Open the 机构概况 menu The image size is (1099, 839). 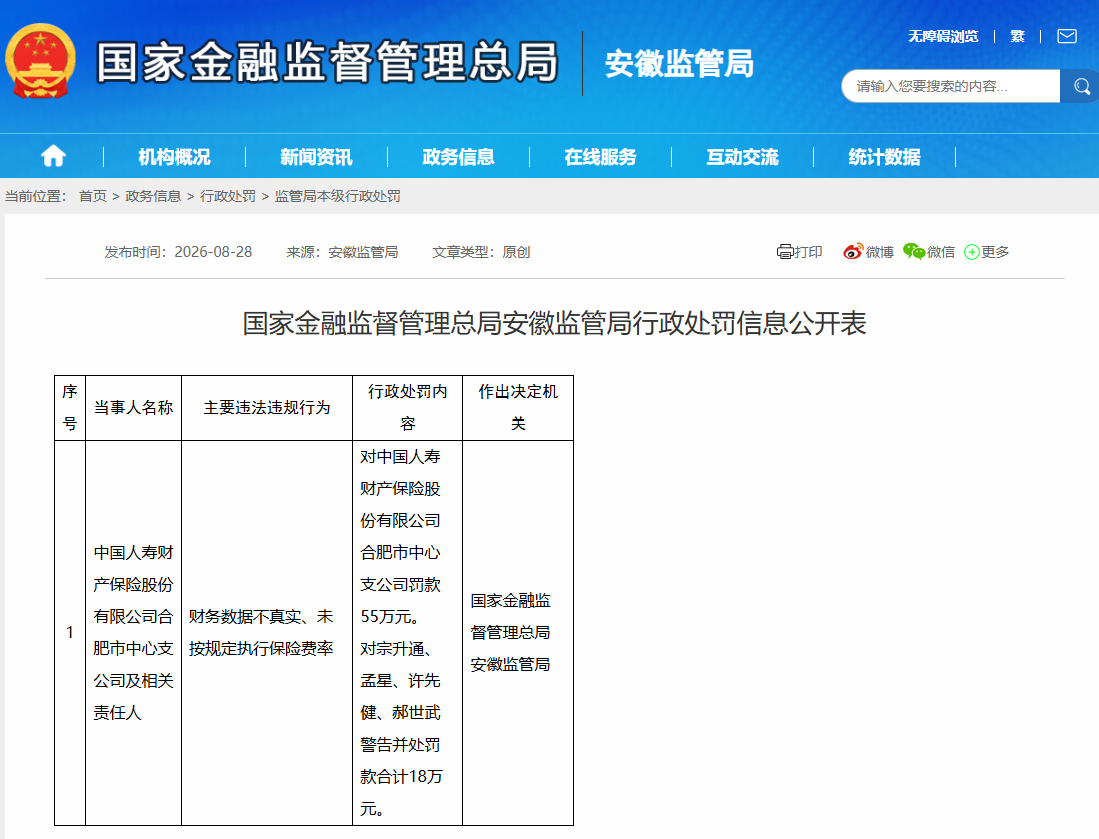[175, 157]
